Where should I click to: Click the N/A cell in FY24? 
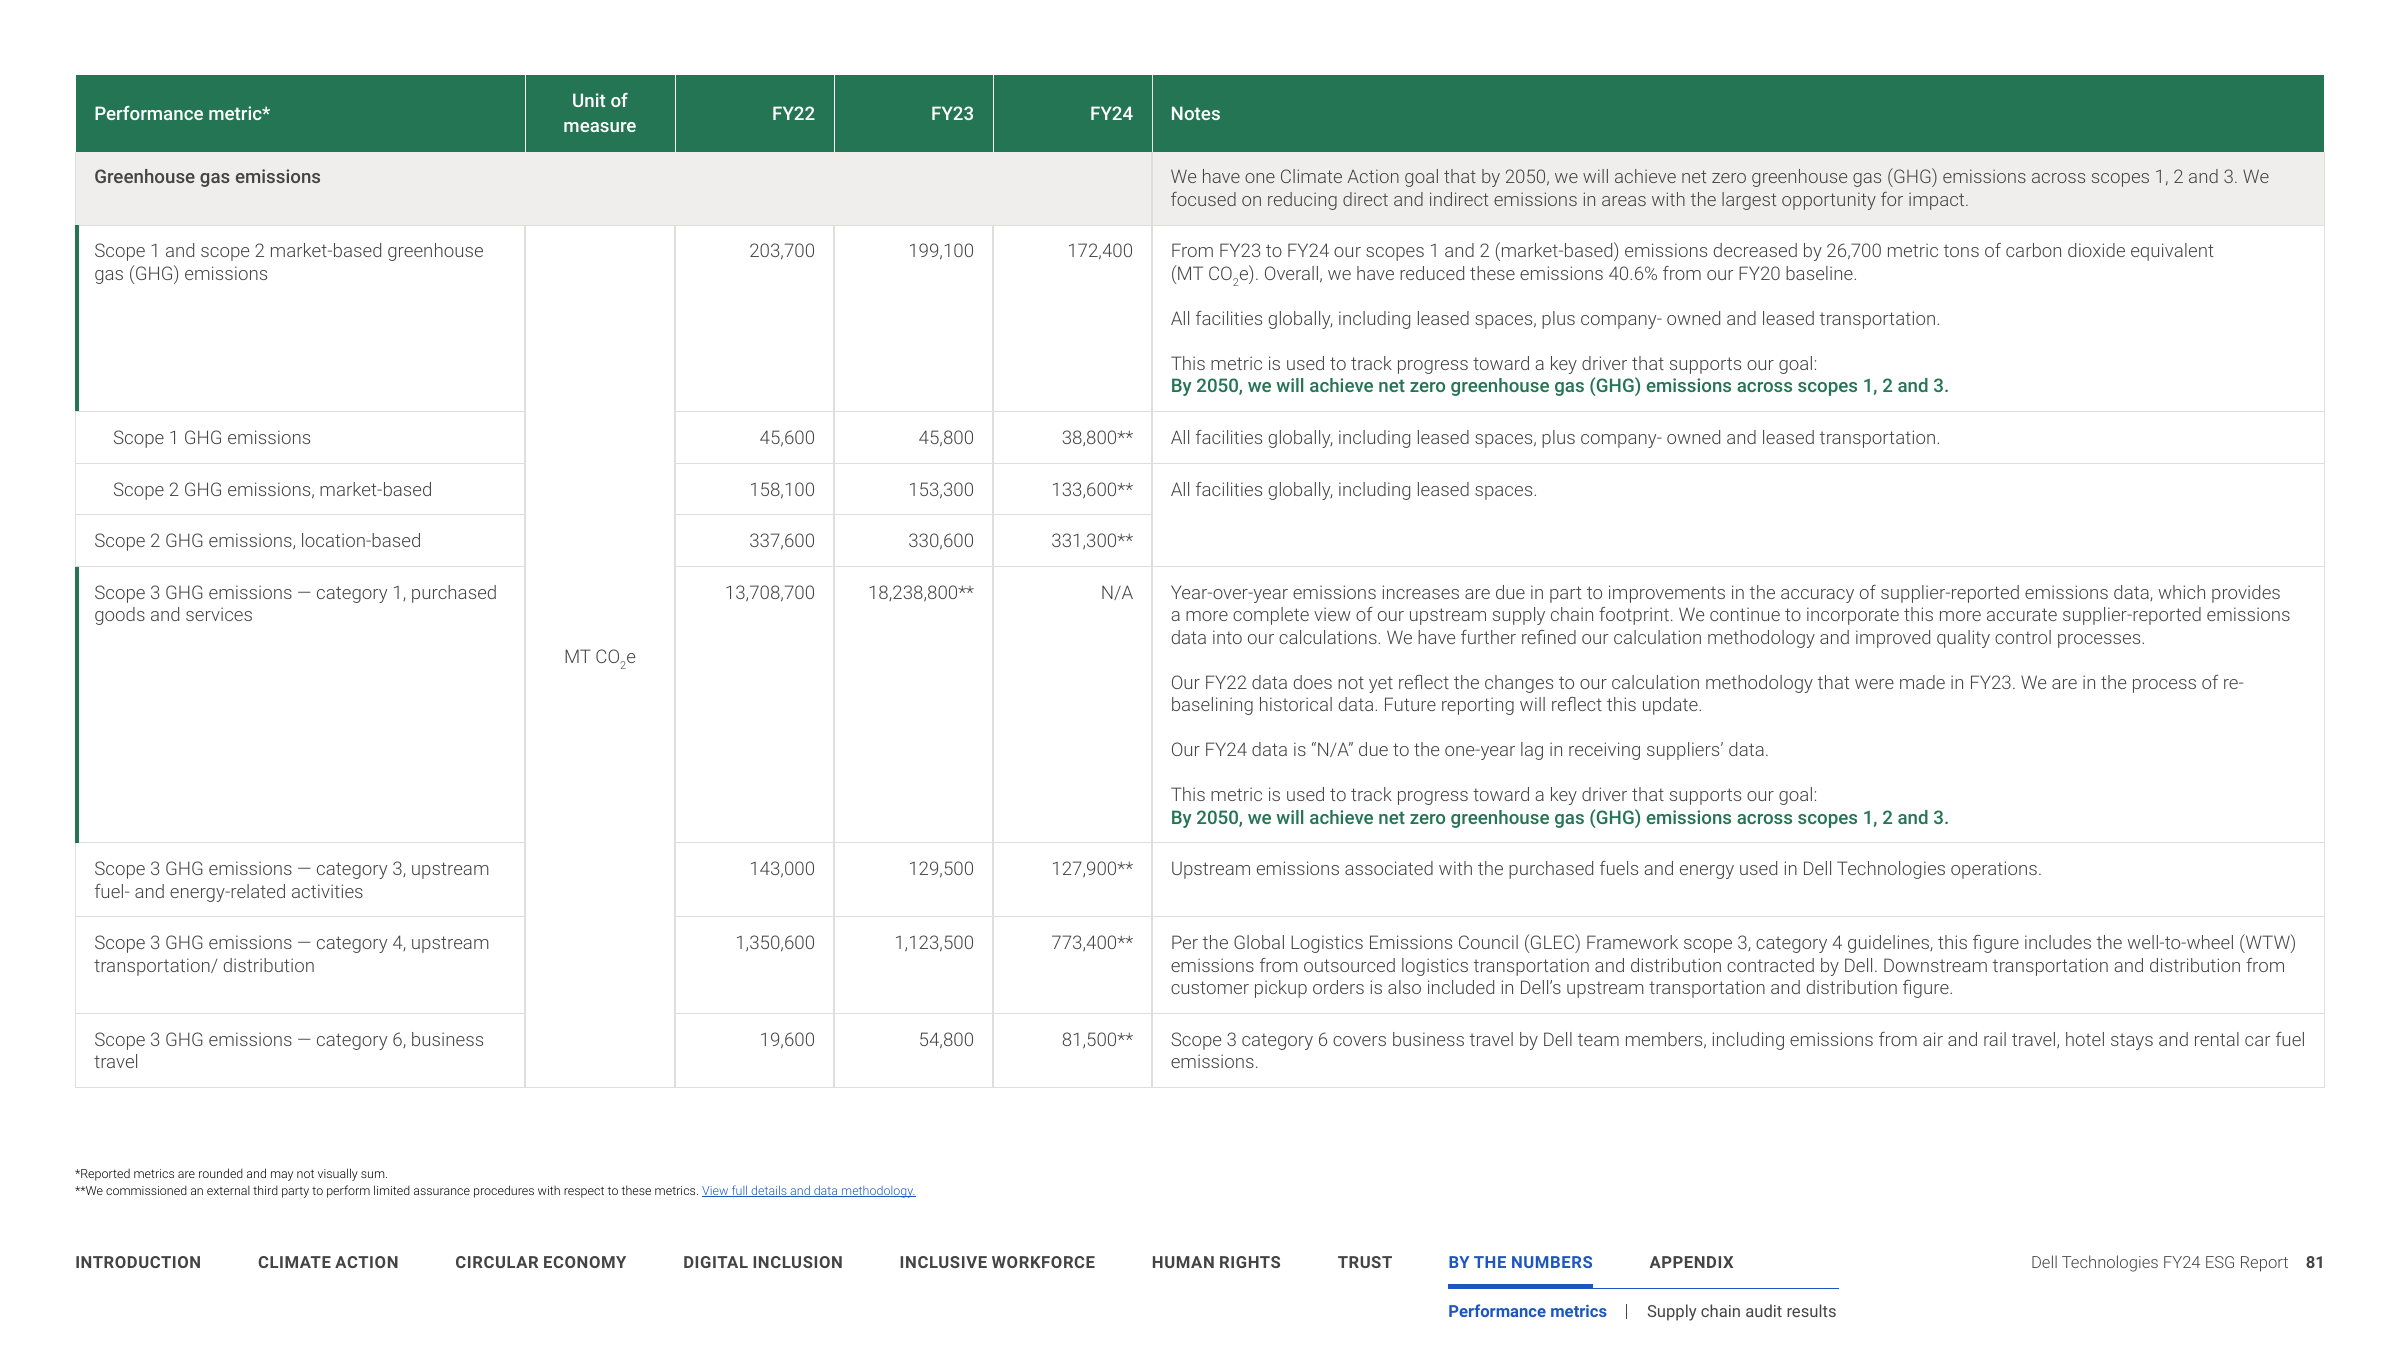tap(1117, 593)
